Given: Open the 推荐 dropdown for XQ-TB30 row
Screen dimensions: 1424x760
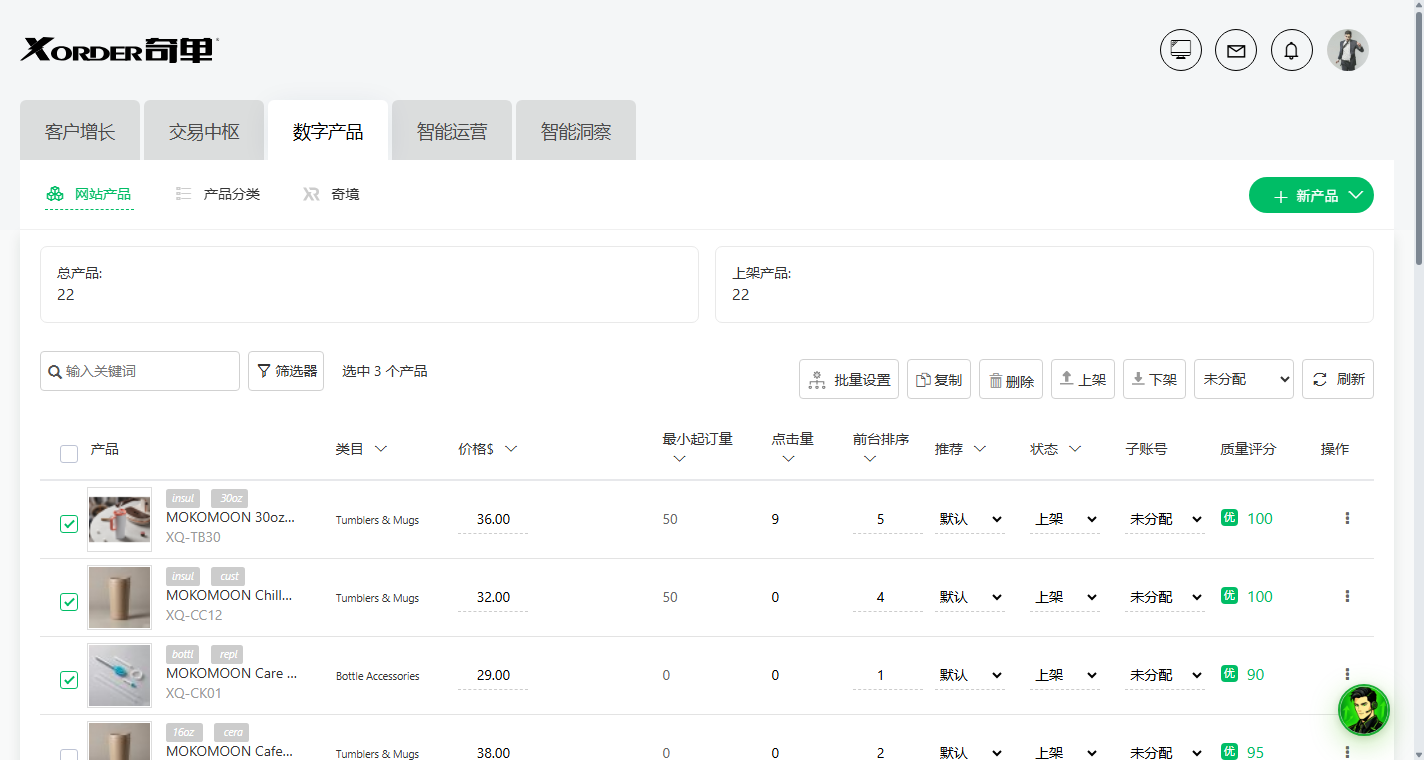Looking at the screenshot, I should click(x=970, y=519).
